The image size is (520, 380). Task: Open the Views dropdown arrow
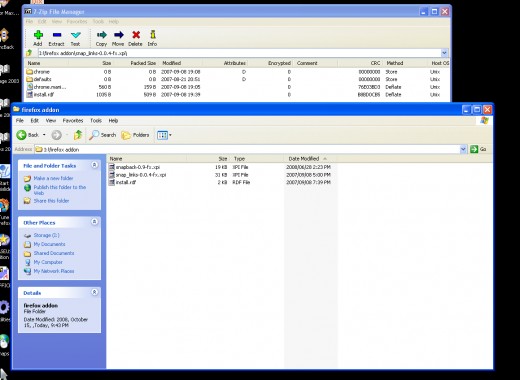170,135
